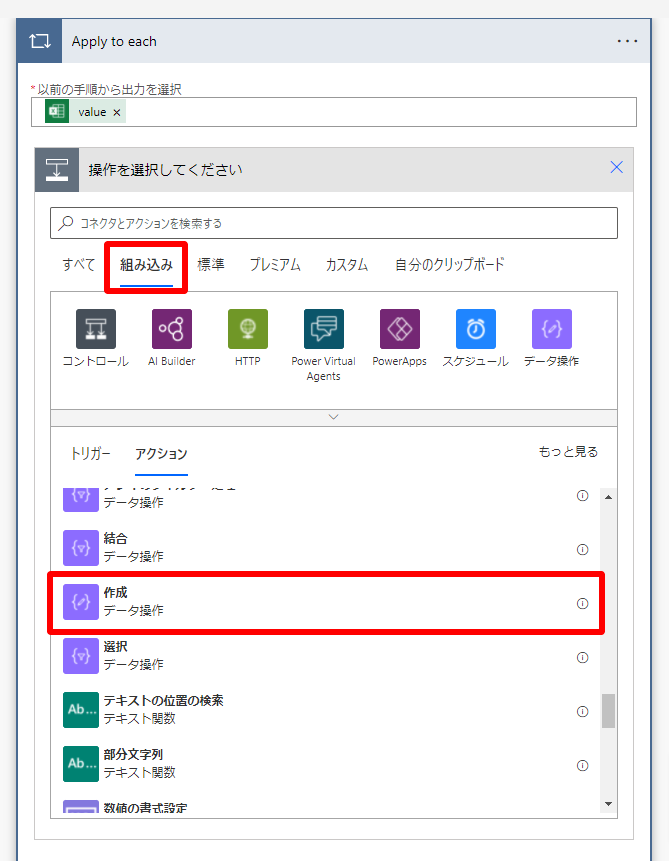Click the previous-step output input field
The width and height of the screenshot is (669, 861).
pos(334,112)
